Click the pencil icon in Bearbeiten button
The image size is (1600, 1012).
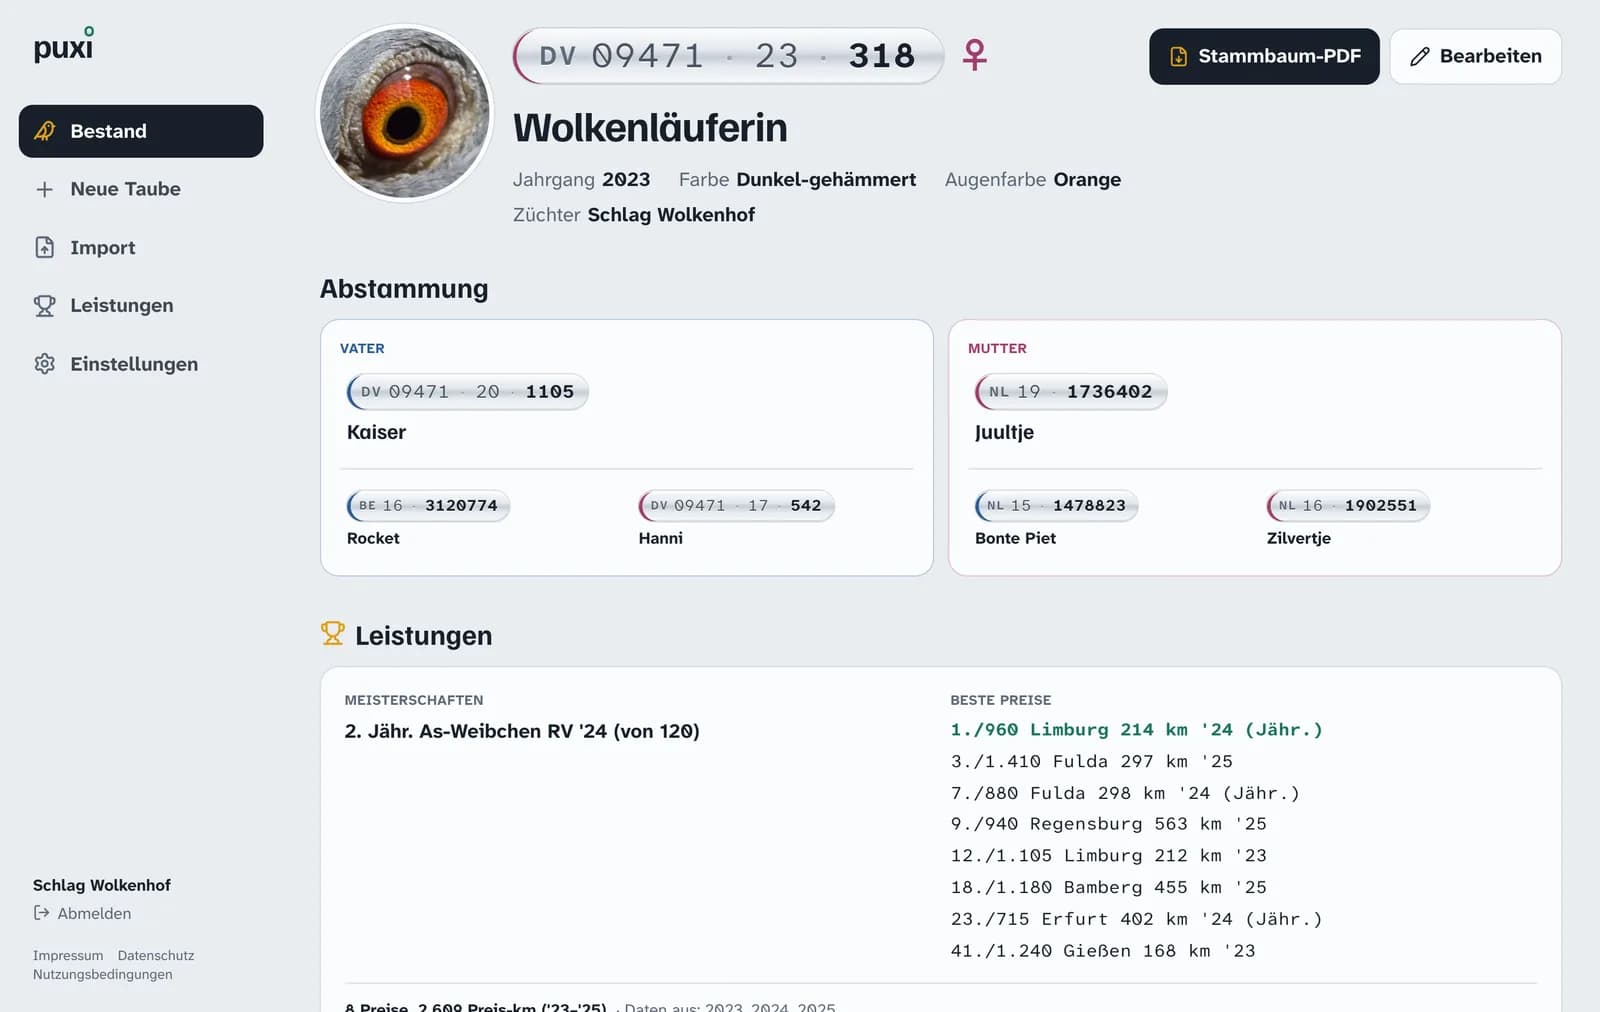(x=1420, y=56)
